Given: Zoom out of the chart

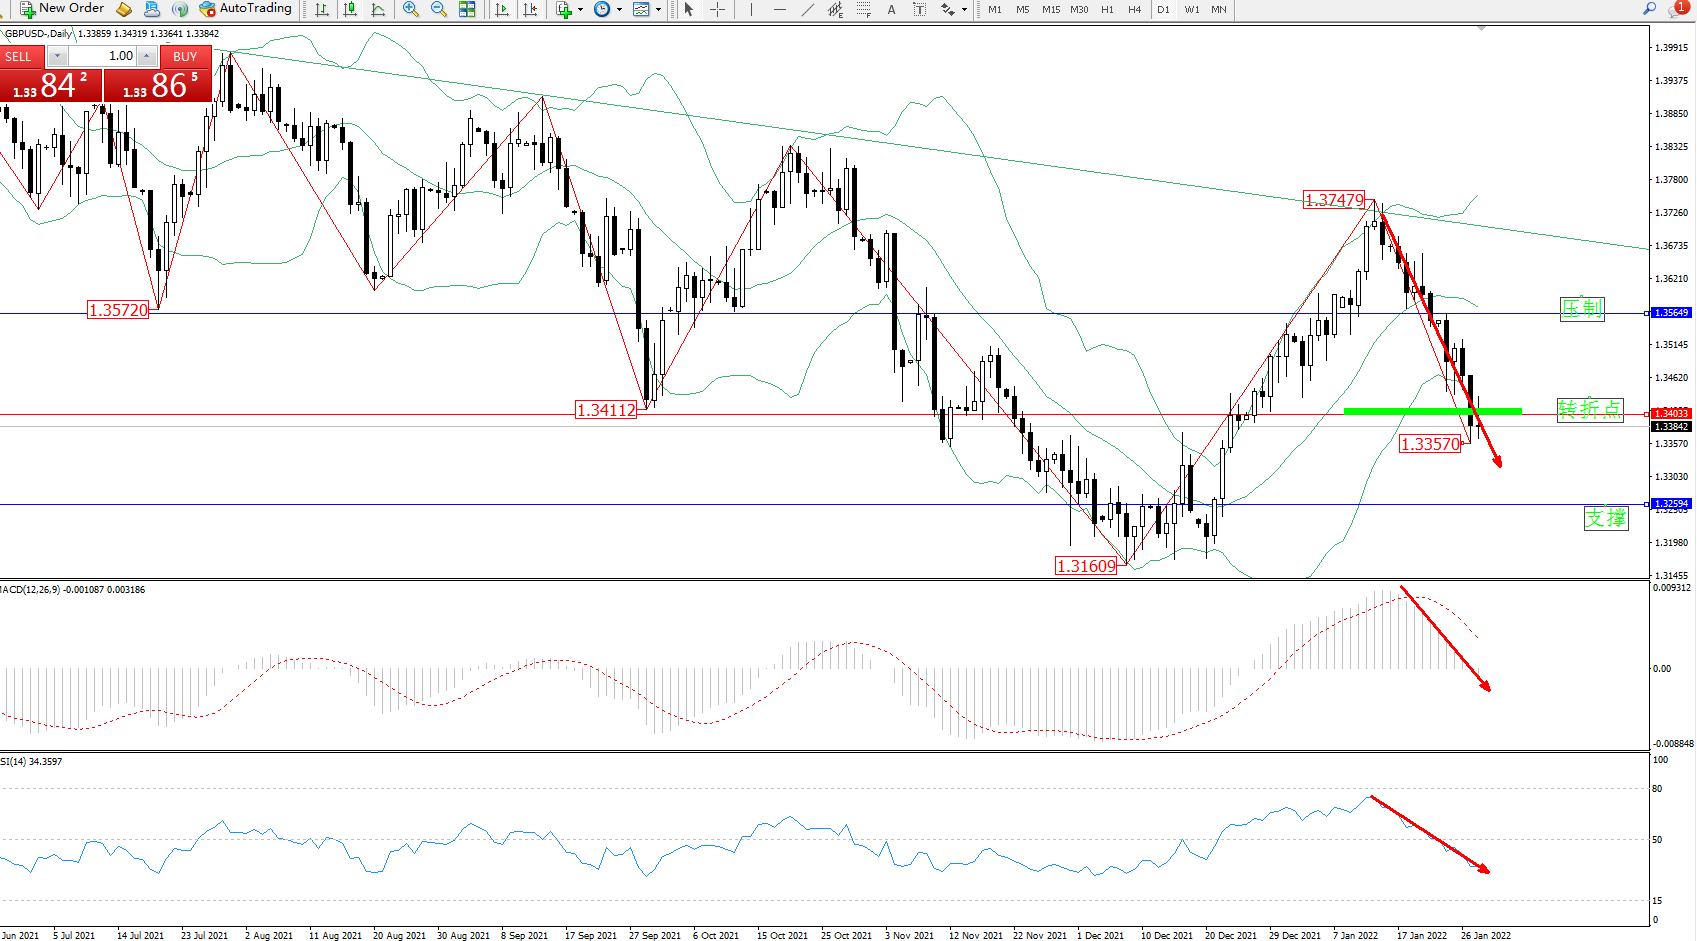Looking at the screenshot, I should (x=438, y=9).
